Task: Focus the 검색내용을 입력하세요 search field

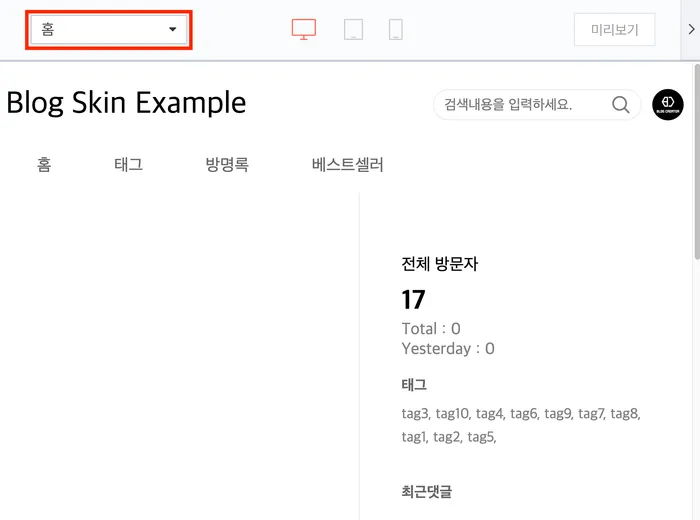Action: pyautogui.click(x=537, y=104)
